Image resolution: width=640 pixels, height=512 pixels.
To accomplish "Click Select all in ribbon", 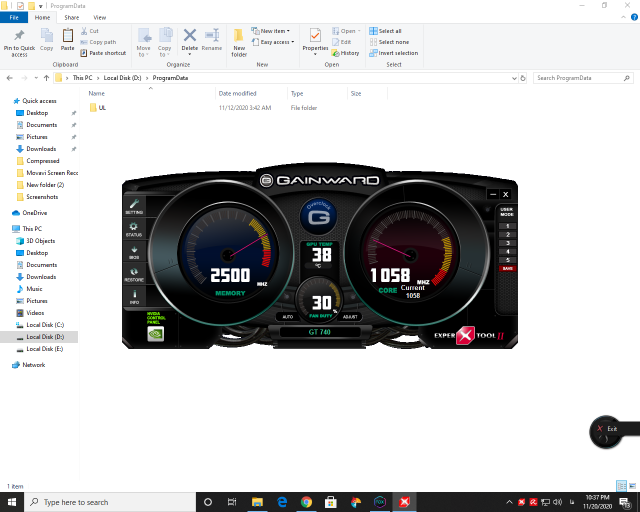I will (x=385, y=31).
